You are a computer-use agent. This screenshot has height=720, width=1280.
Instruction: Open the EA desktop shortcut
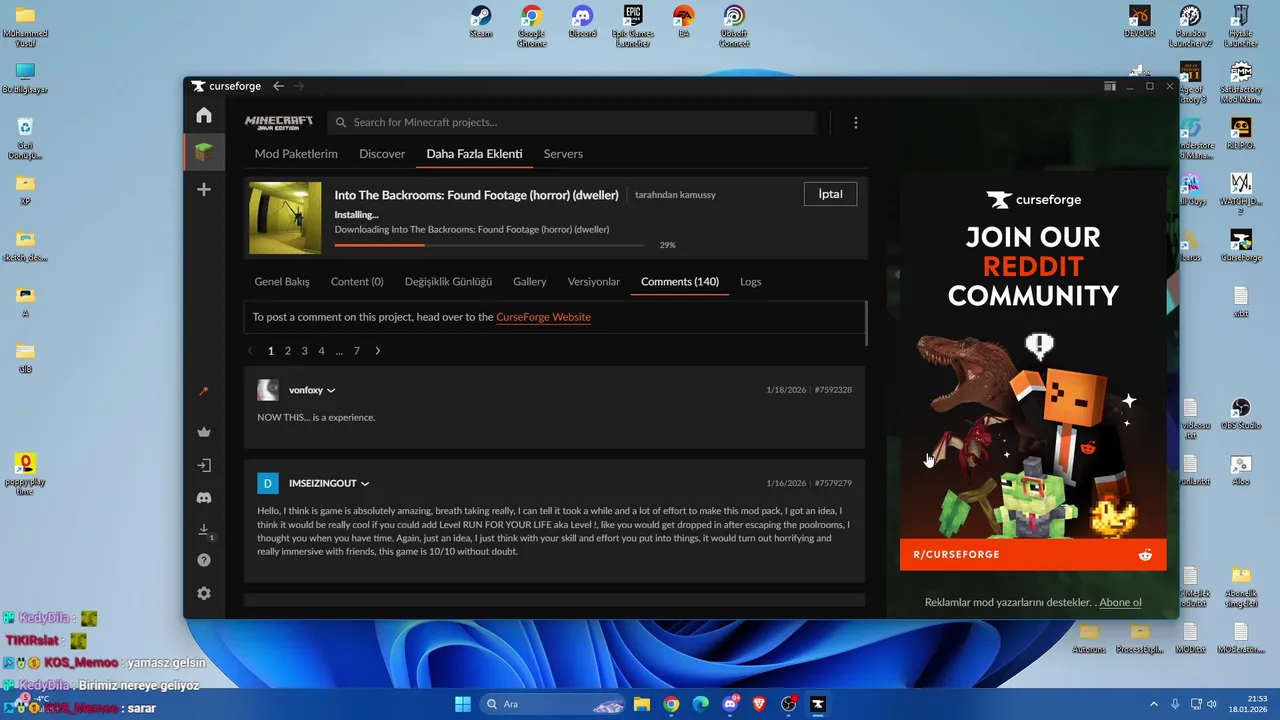coord(684,22)
